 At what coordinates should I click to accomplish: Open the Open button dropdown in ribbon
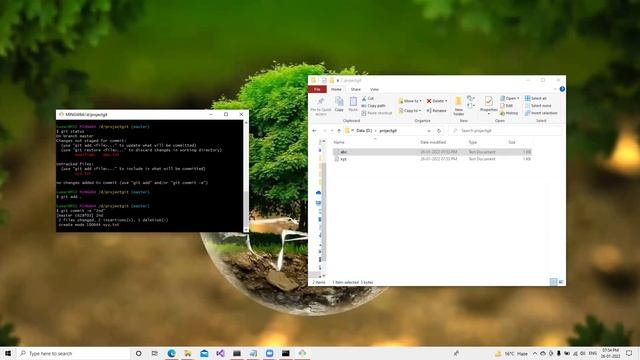point(510,98)
